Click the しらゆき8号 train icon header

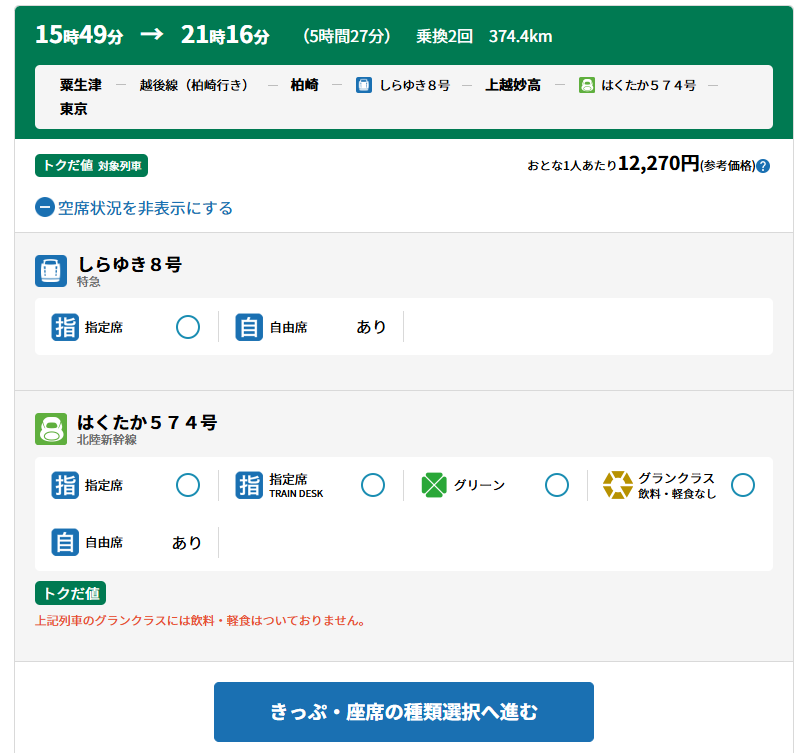click(x=51, y=269)
